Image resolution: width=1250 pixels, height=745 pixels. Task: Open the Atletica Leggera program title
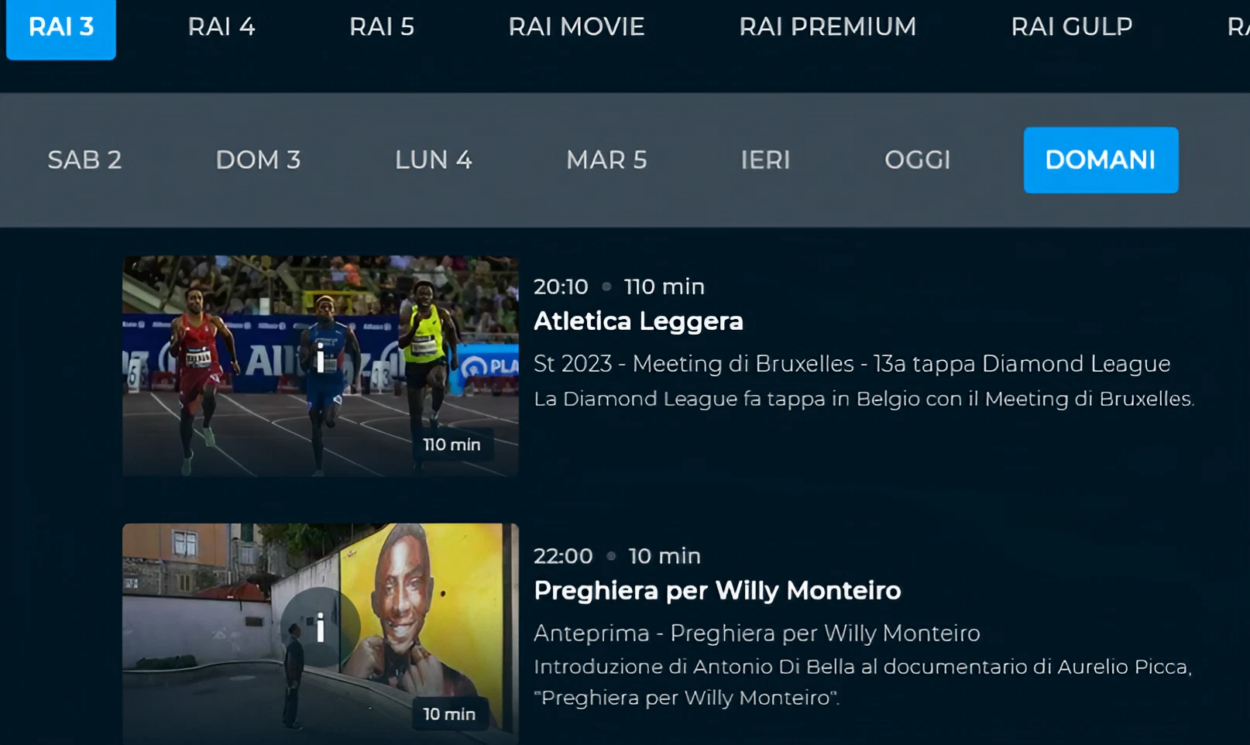[638, 321]
